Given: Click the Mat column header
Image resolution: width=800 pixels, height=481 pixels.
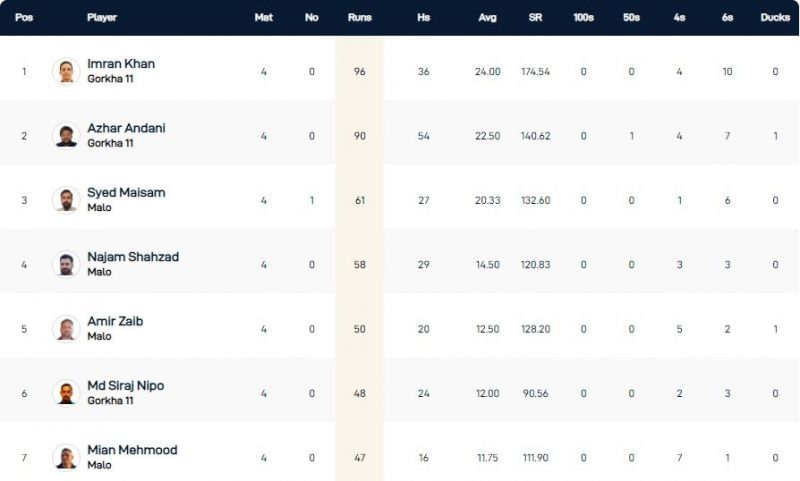Looking at the screenshot, I should pos(264,18).
